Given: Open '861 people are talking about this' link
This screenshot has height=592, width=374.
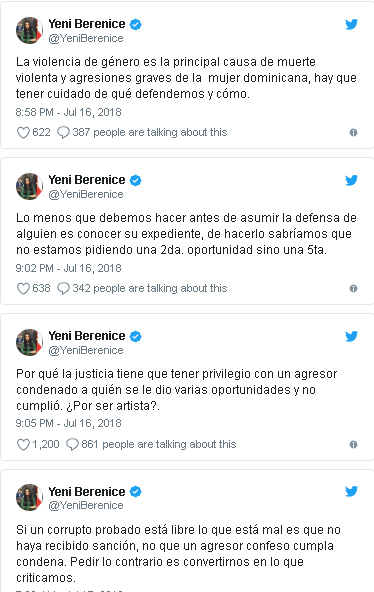Looking at the screenshot, I should (151, 444).
